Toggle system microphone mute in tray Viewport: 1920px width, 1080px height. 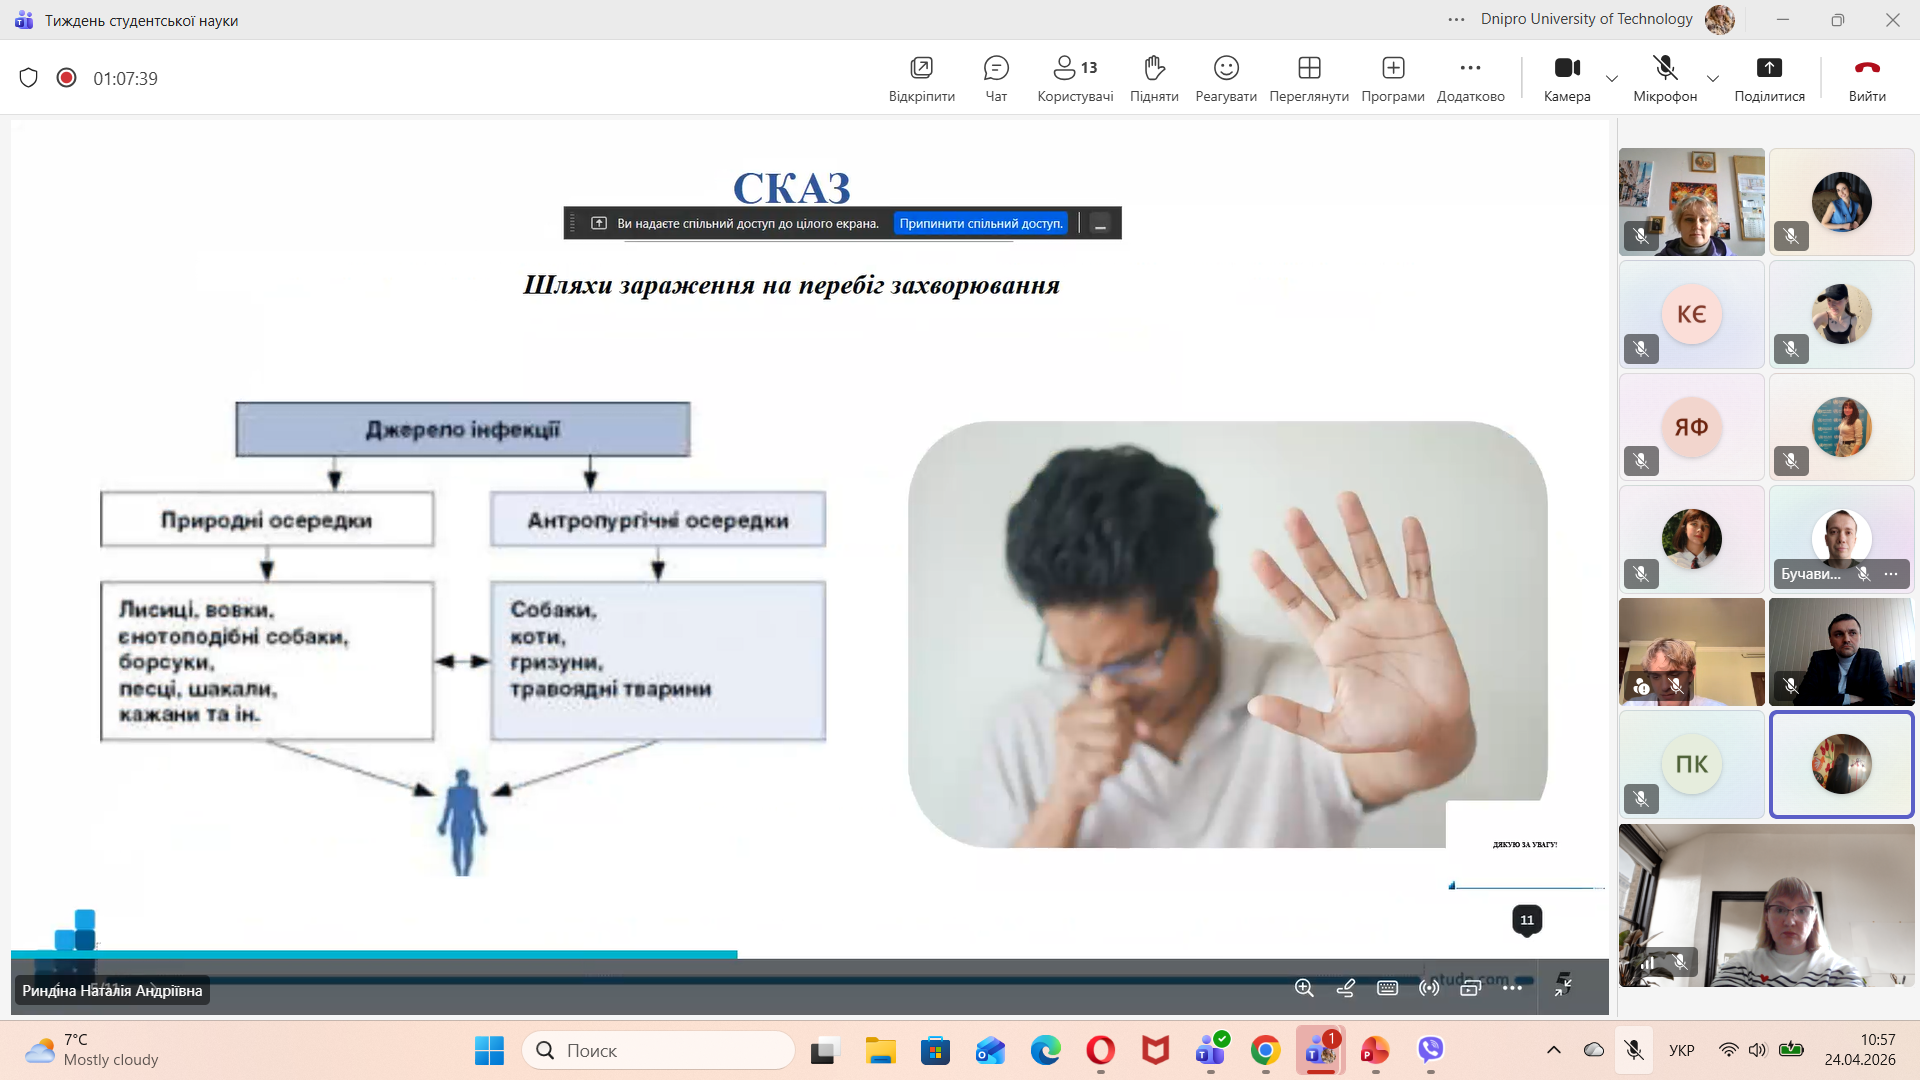click(x=1634, y=1050)
